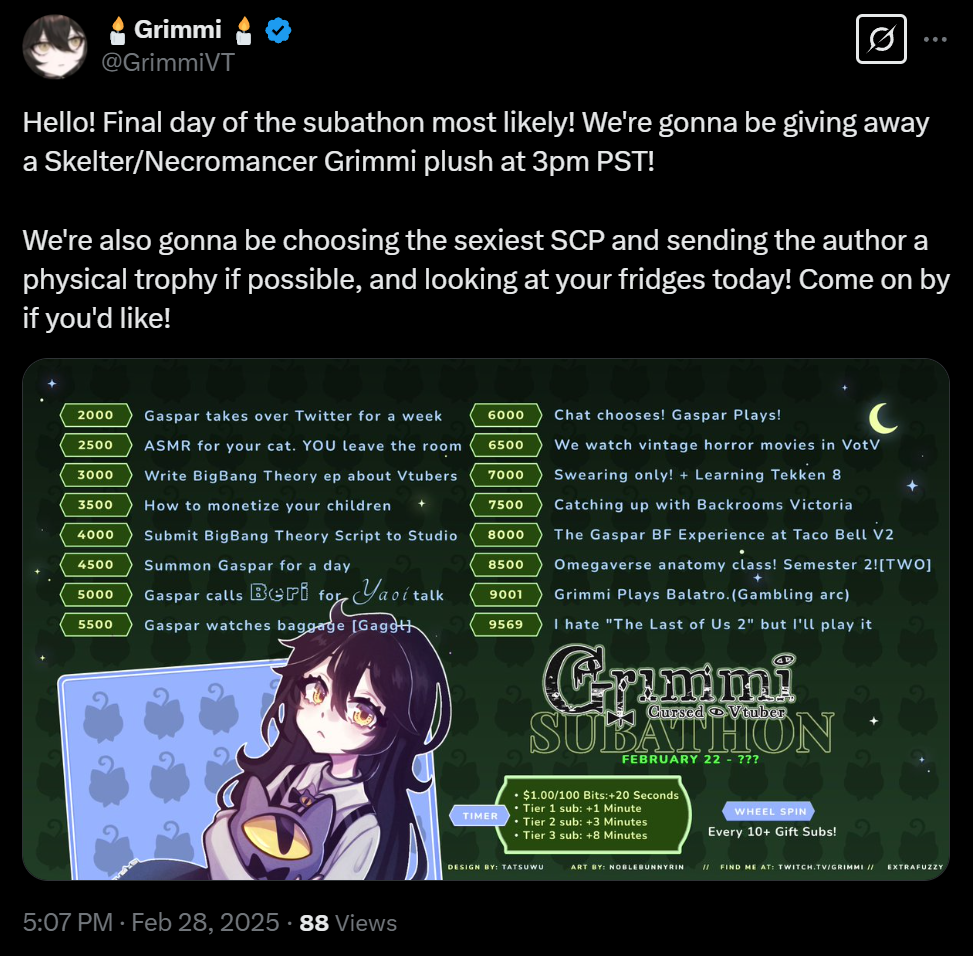Image resolution: width=973 pixels, height=956 pixels.
Task: Click the 2000 goal badge
Action: (x=96, y=415)
